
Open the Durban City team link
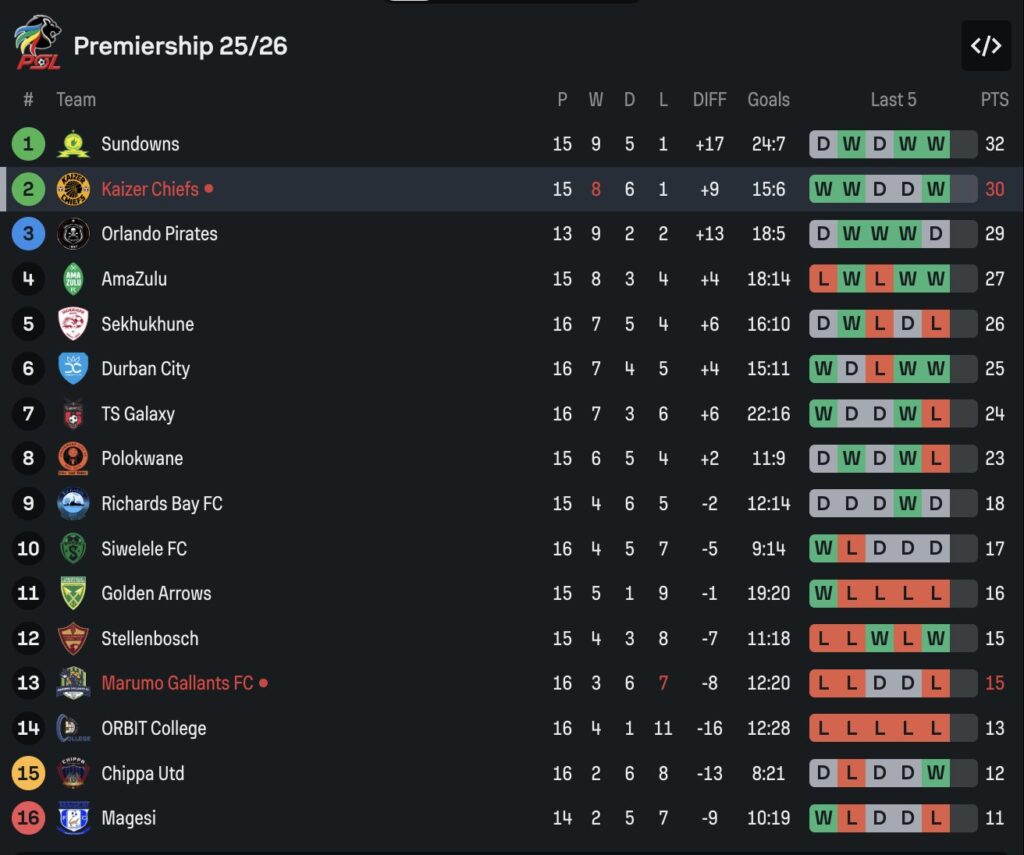[x=145, y=369]
